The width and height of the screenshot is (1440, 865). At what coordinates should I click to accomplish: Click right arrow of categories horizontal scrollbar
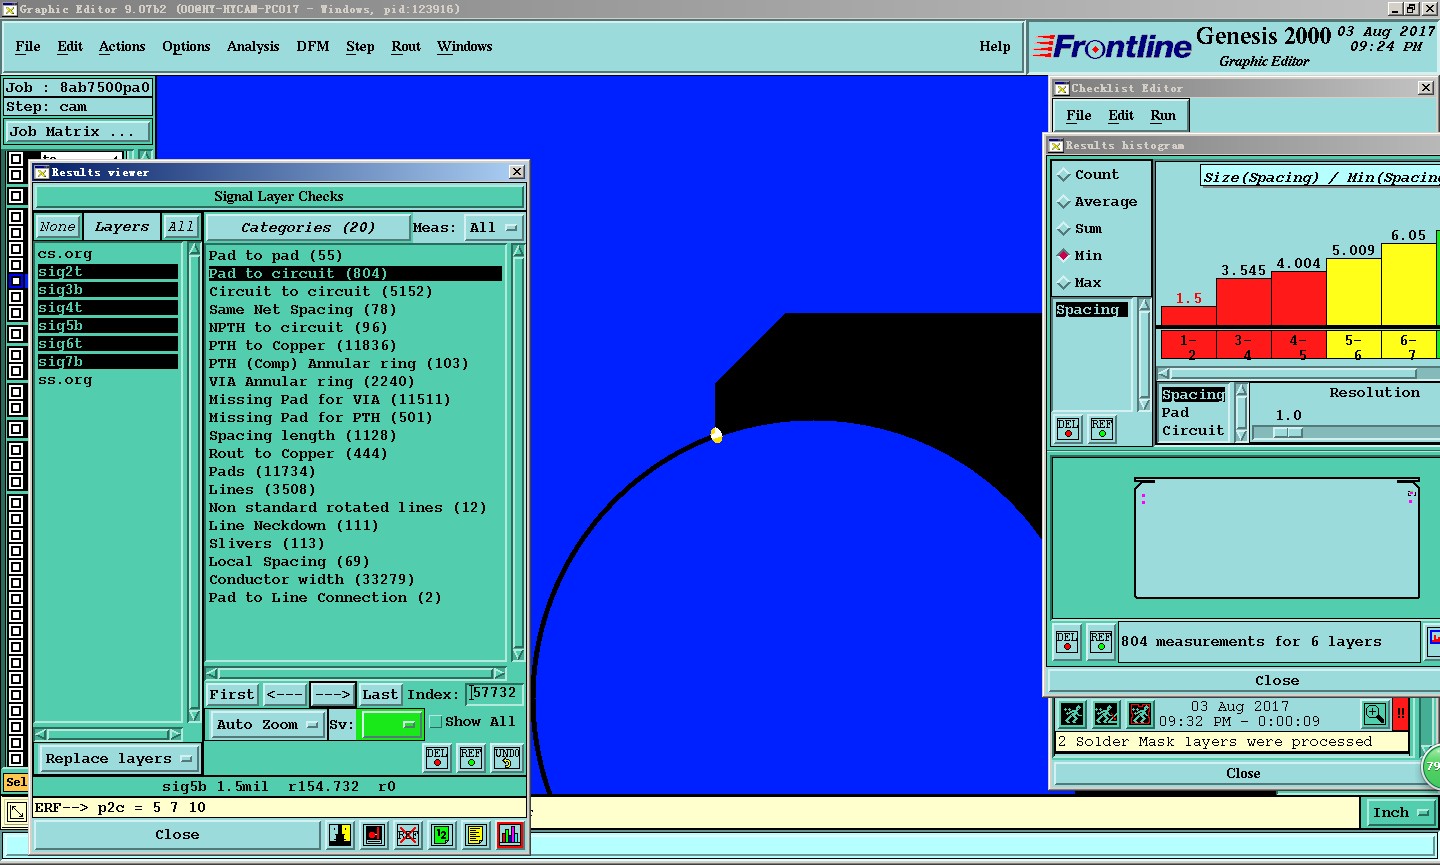[x=499, y=673]
